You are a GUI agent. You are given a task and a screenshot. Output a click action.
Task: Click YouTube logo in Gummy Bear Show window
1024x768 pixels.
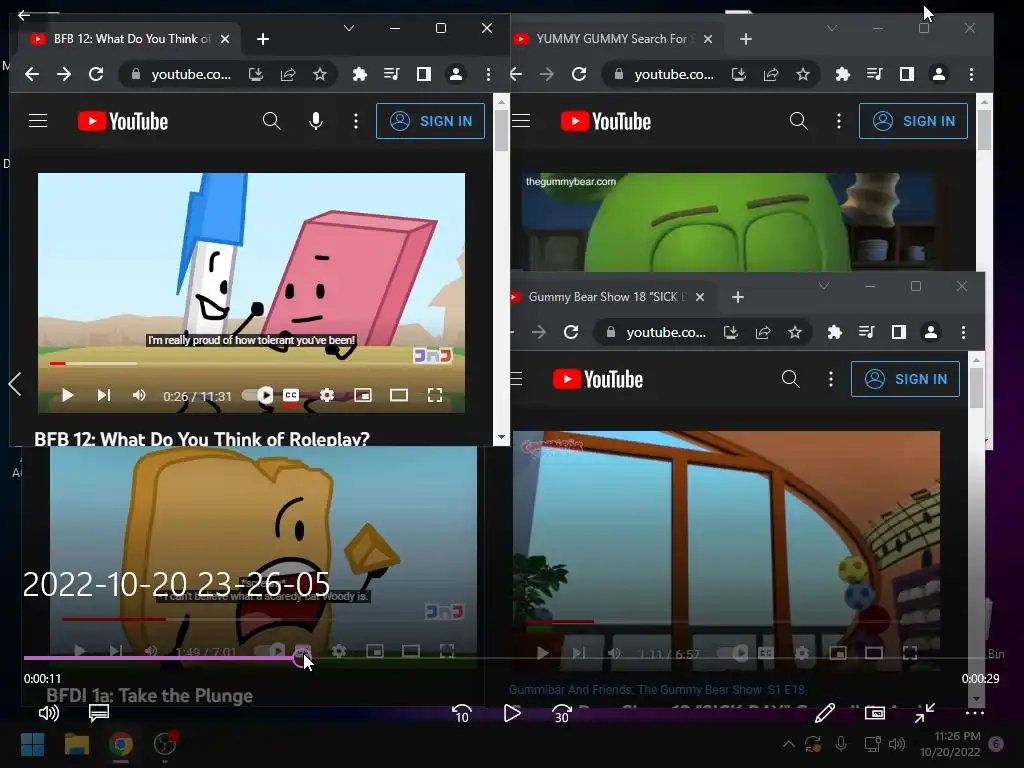598,379
